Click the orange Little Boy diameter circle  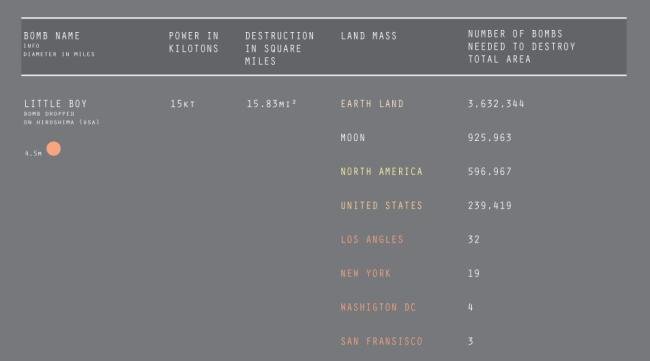coord(53,149)
